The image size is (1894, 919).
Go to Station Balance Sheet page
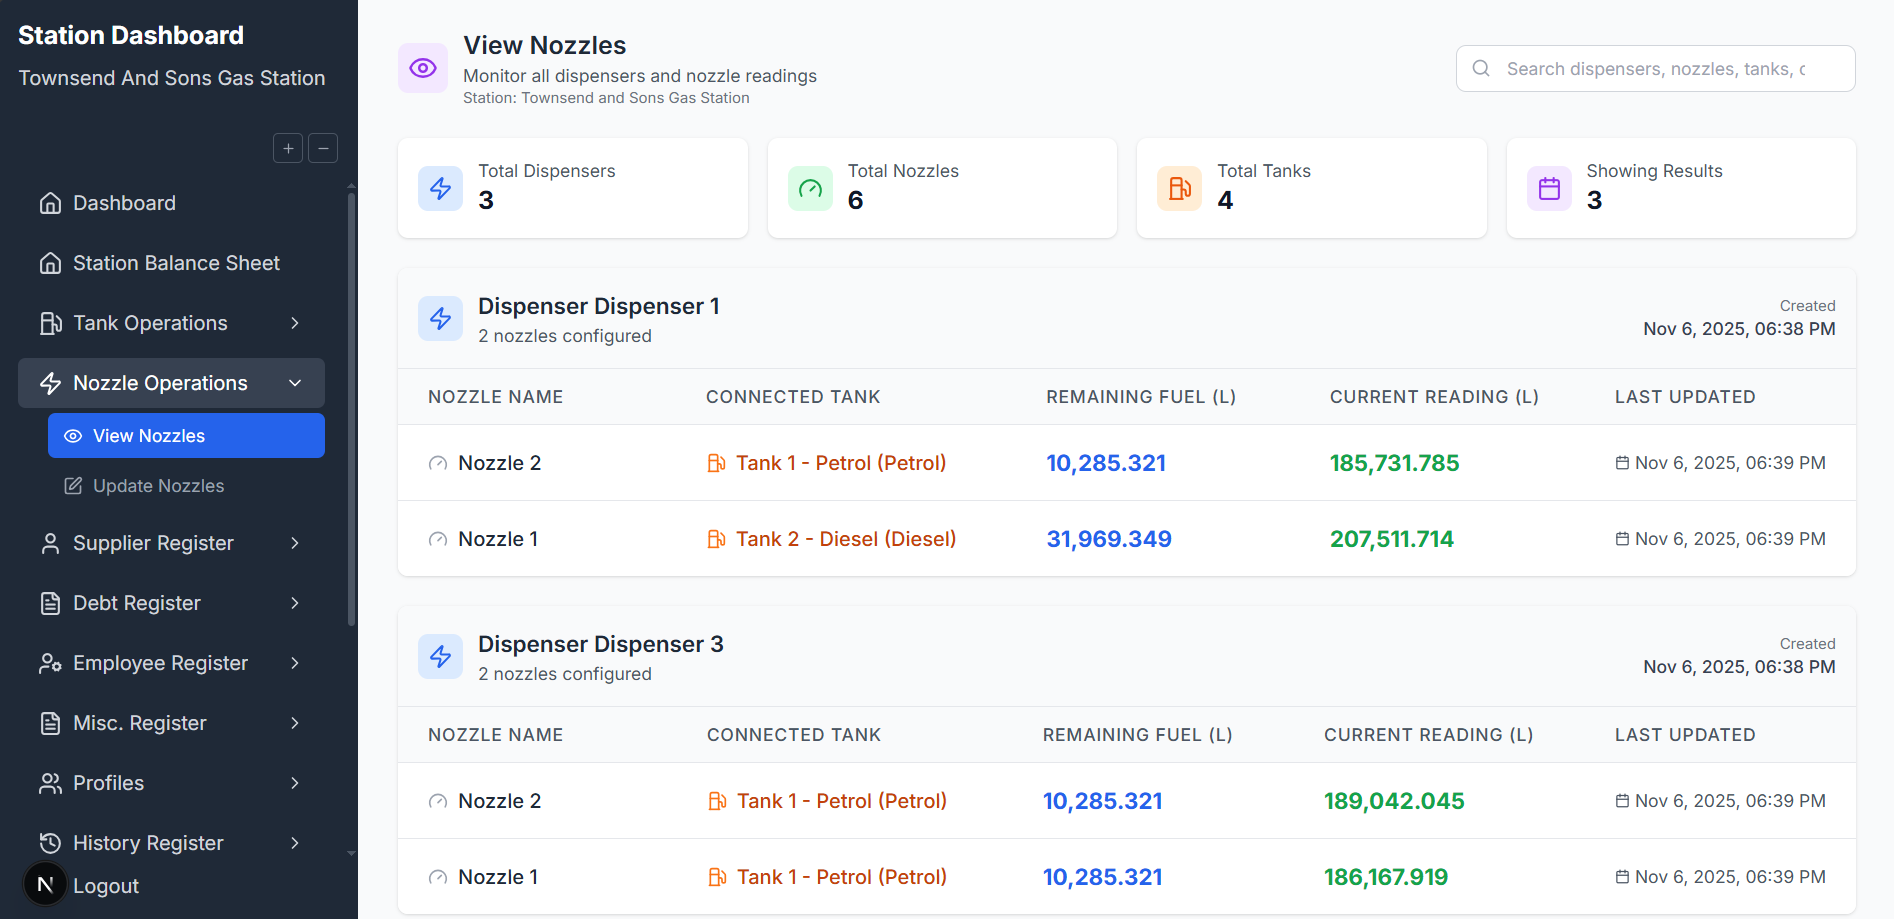click(176, 263)
